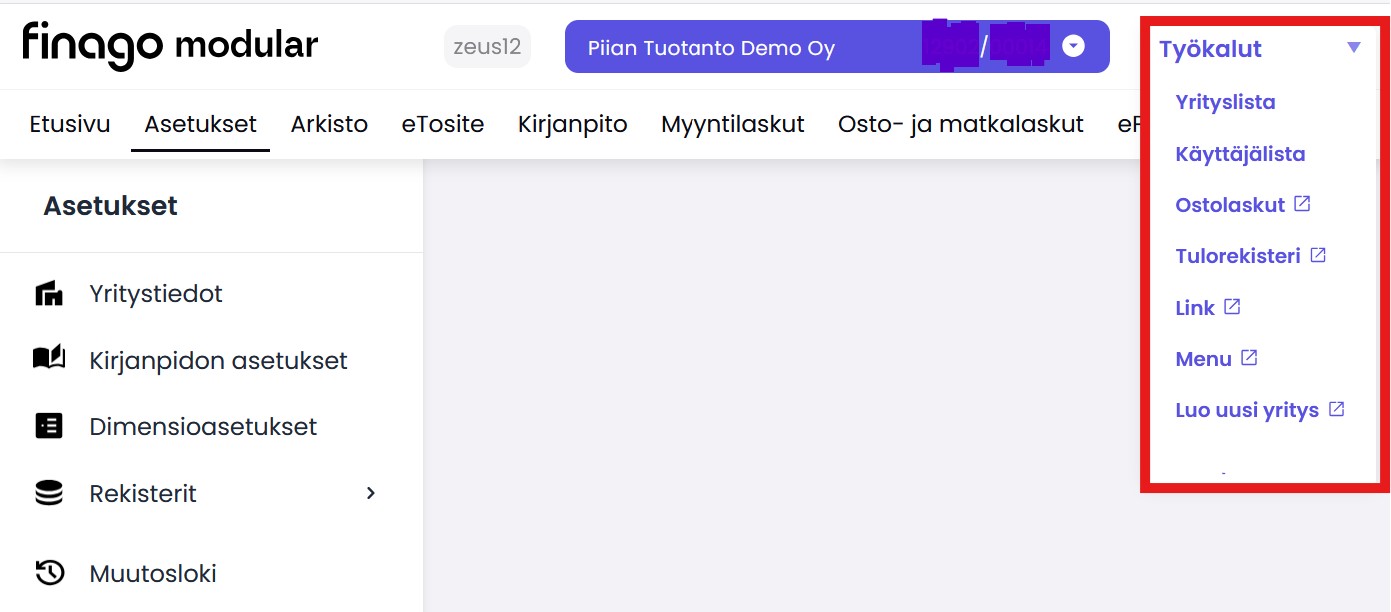
Task: Go to the Etusivu tab
Action: (70, 124)
